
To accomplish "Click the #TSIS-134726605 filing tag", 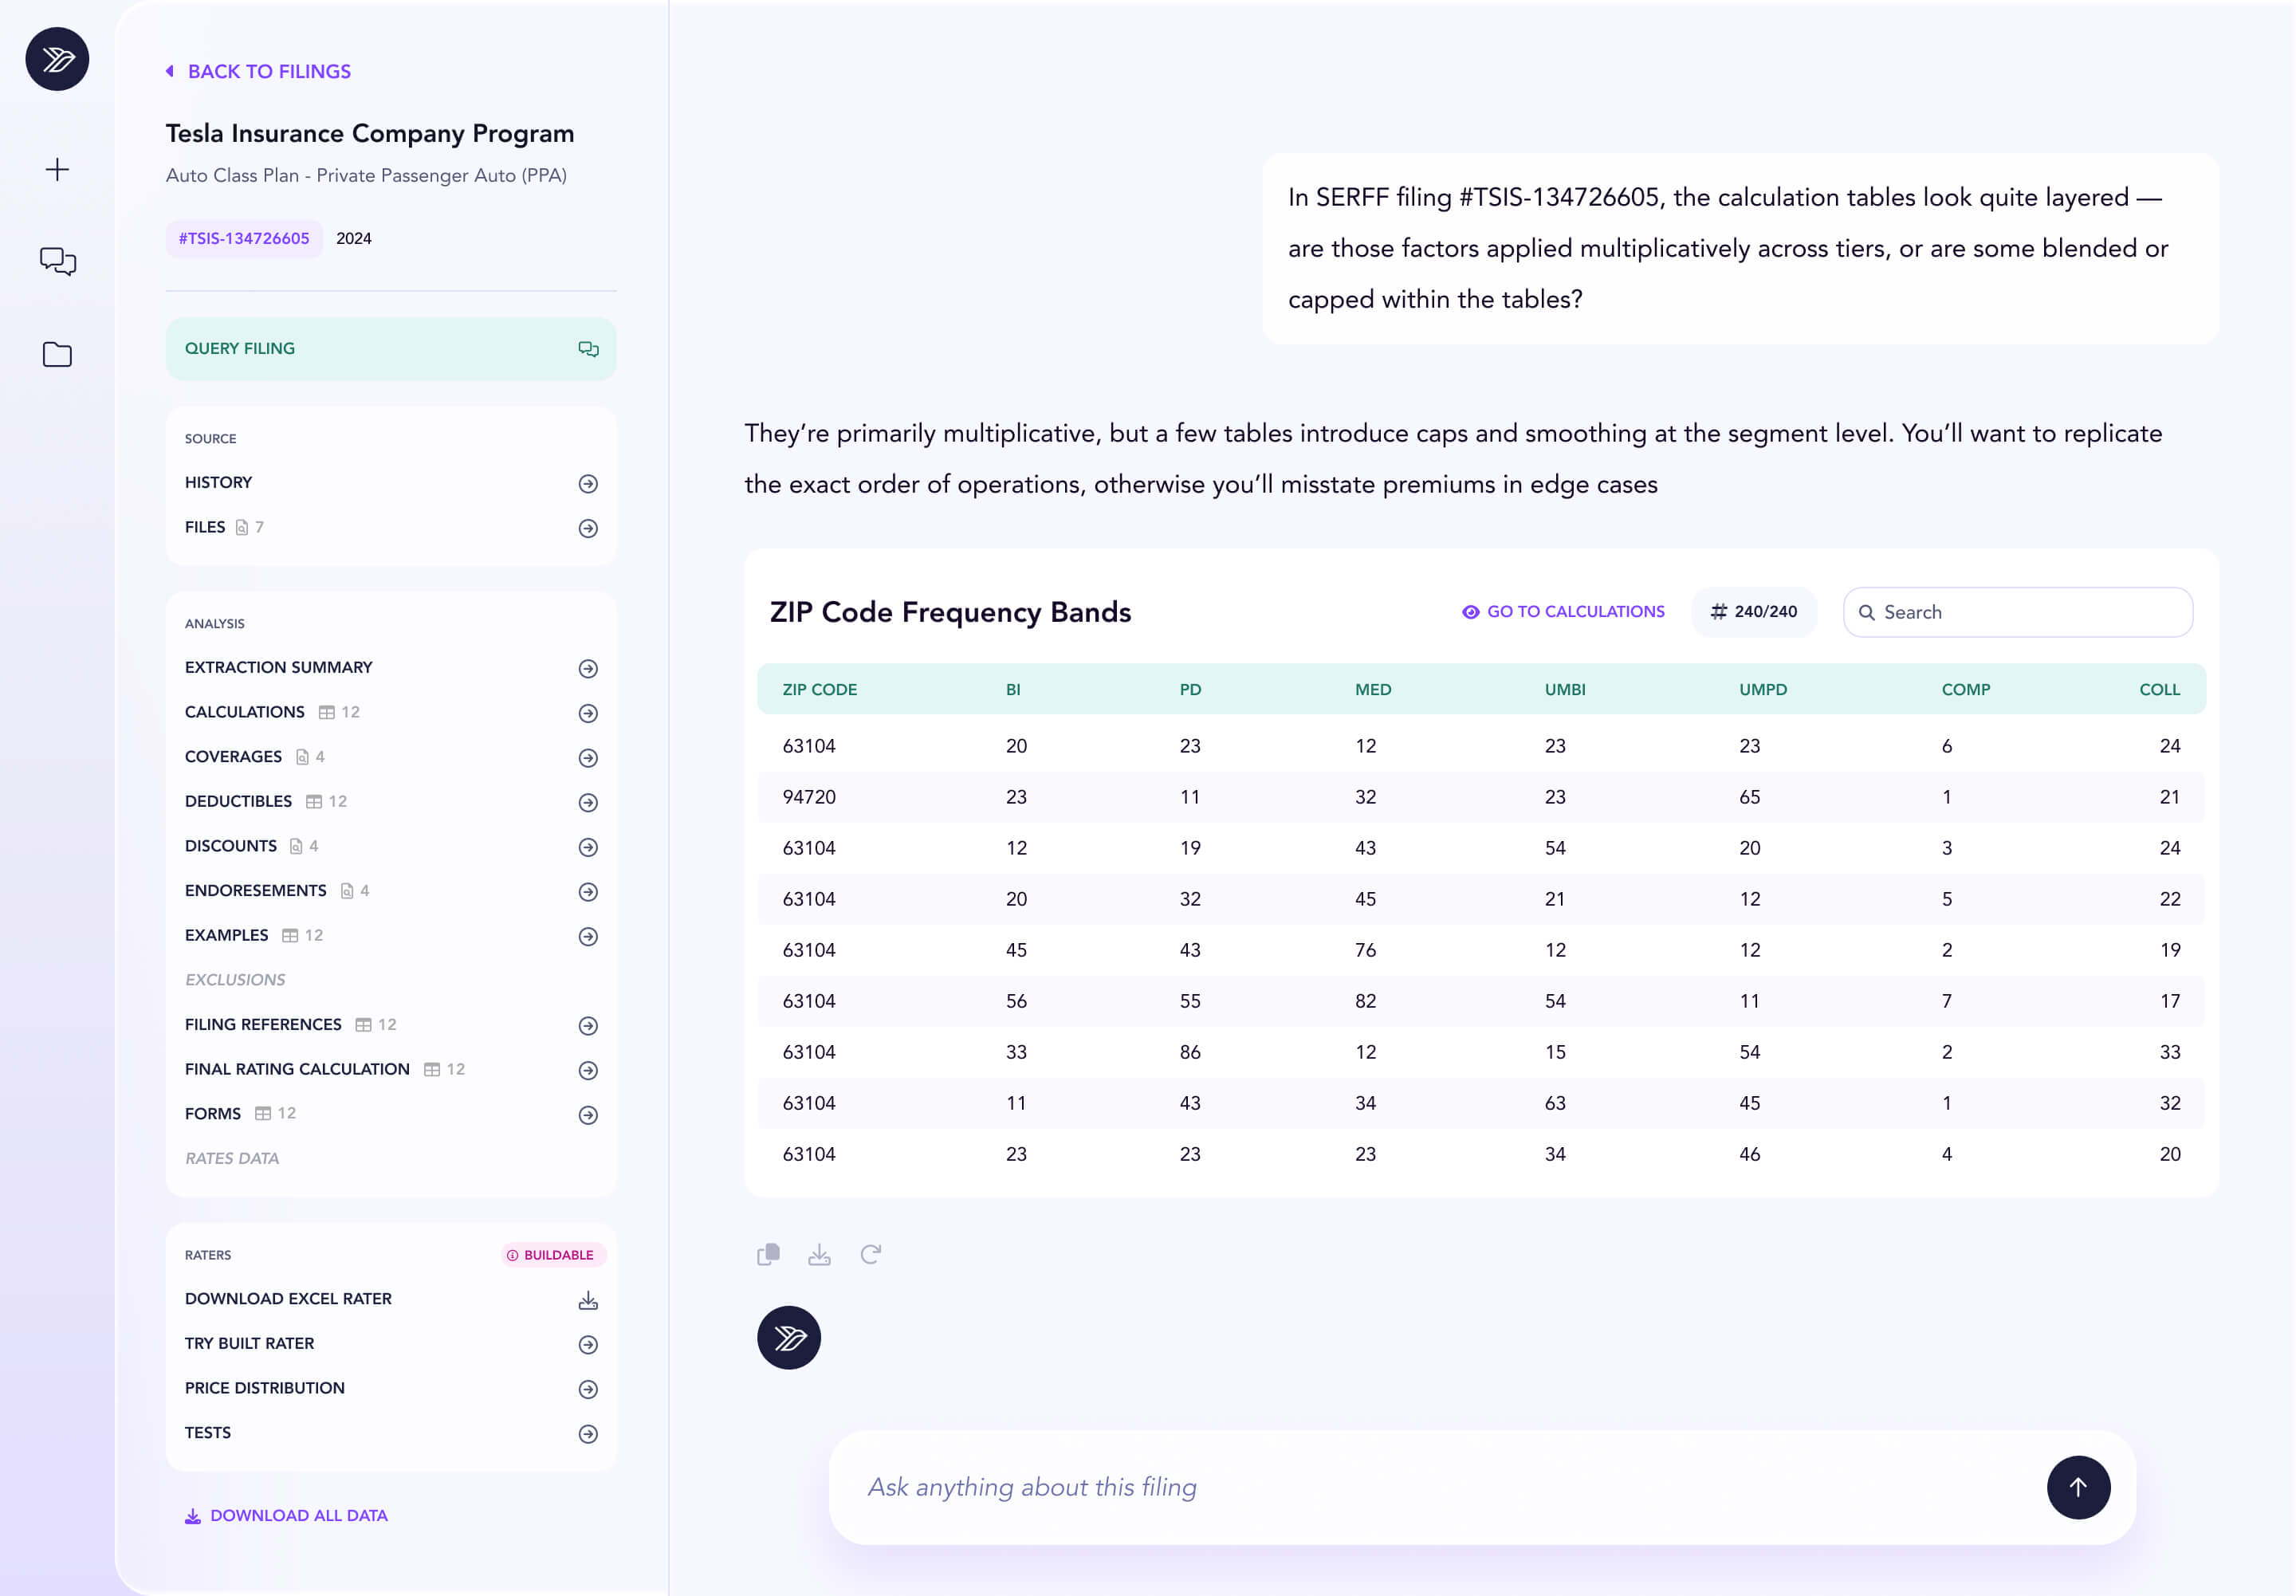I will tap(244, 238).
